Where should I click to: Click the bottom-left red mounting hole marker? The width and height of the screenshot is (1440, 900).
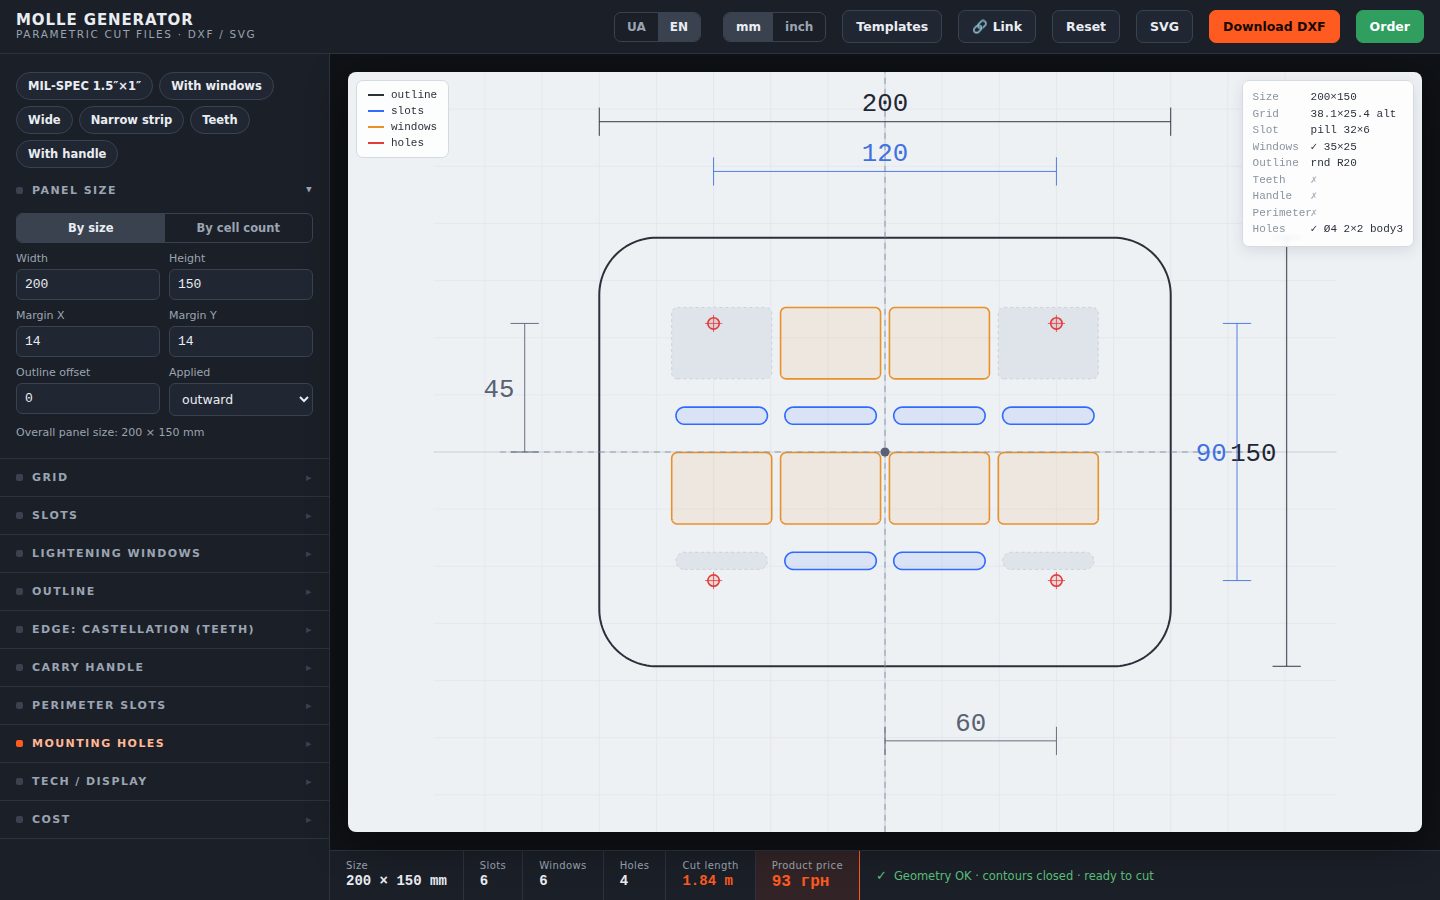(x=713, y=580)
